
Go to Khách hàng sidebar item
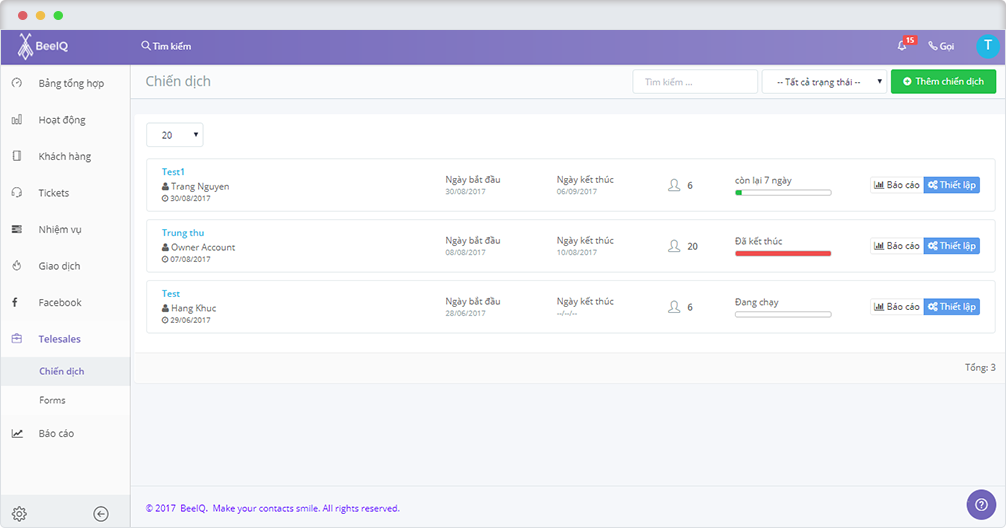(x=64, y=156)
